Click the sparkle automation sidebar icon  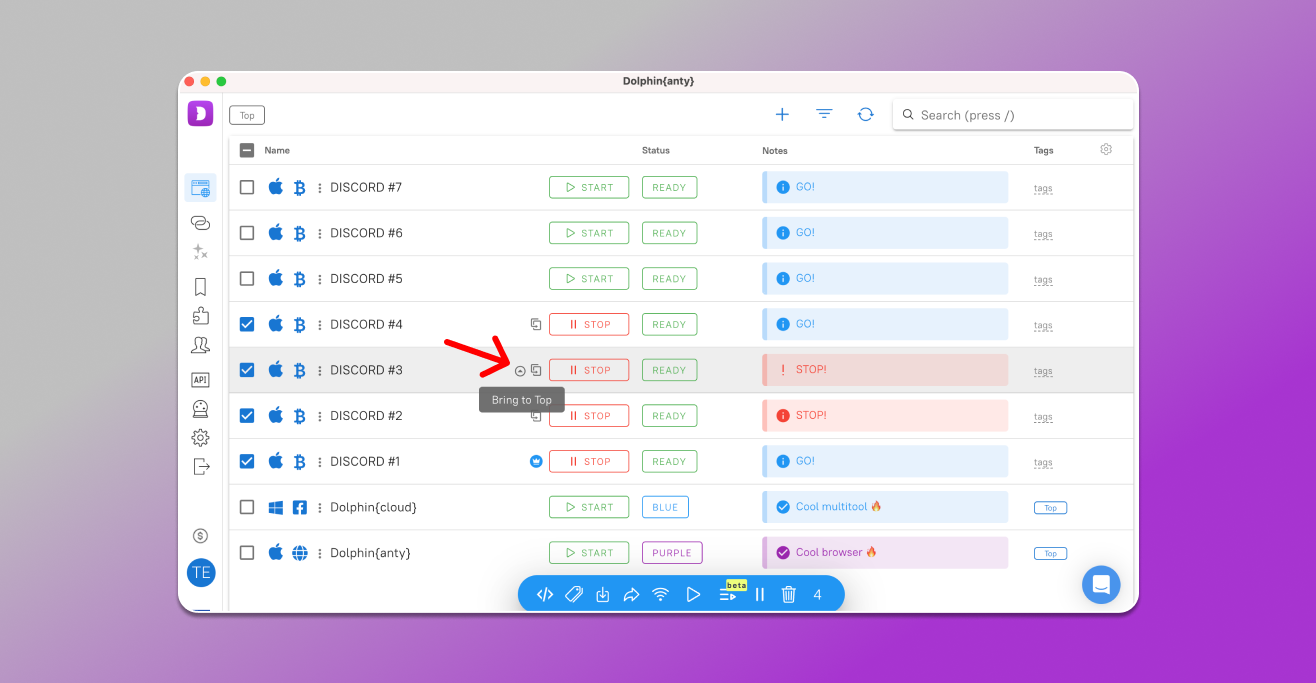200,252
